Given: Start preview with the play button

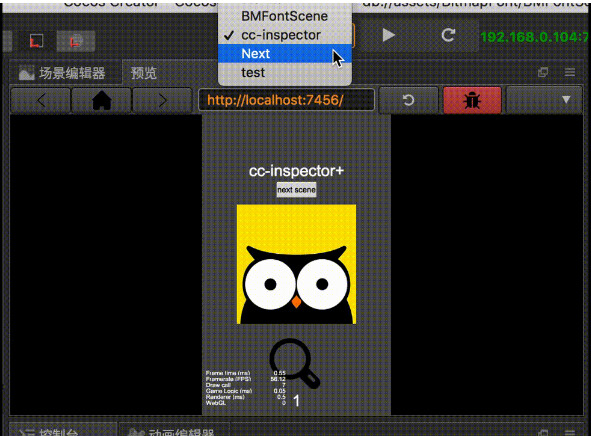Looking at the screenshot, I should [388, 35].
